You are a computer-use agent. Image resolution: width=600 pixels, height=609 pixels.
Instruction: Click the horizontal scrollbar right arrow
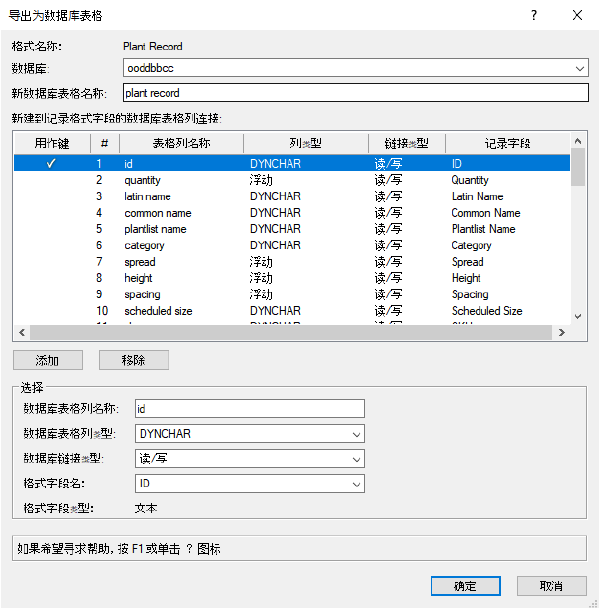563,333
